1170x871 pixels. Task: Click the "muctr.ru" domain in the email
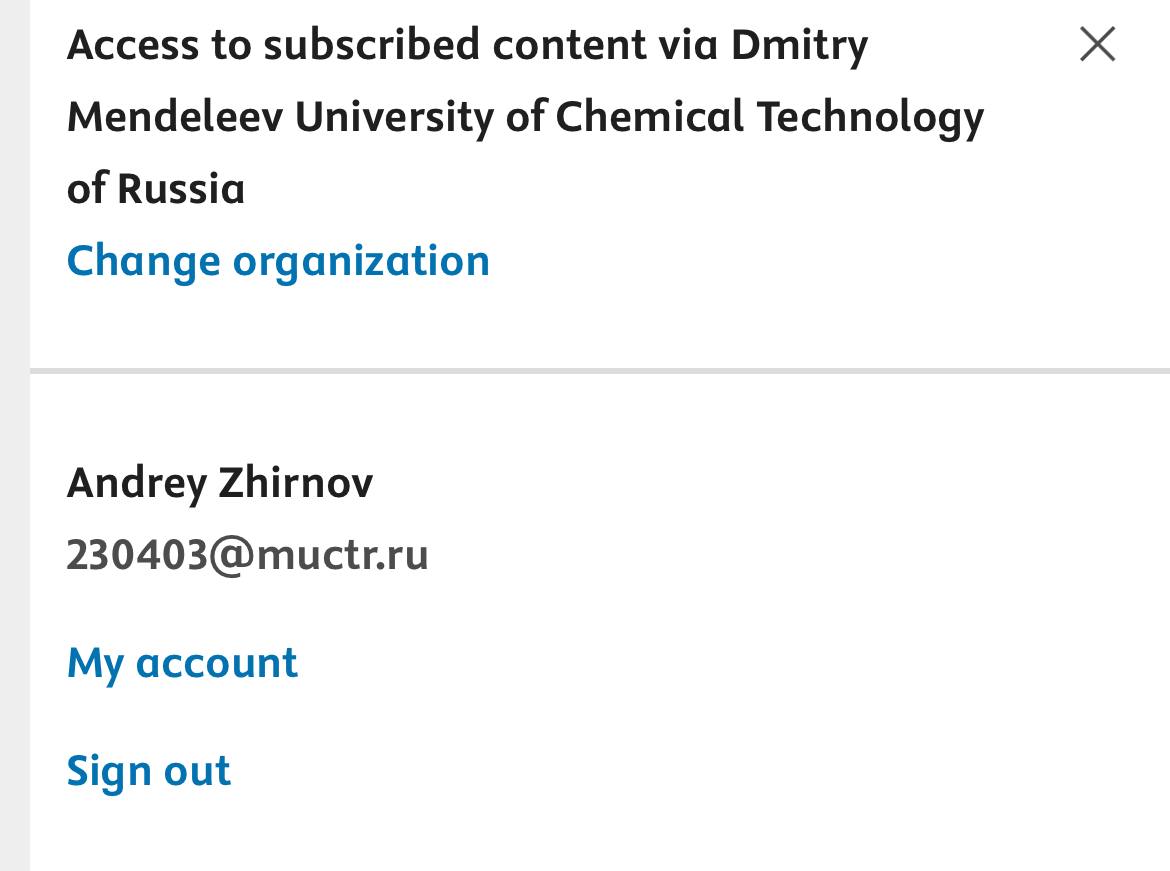pos(342,555)
